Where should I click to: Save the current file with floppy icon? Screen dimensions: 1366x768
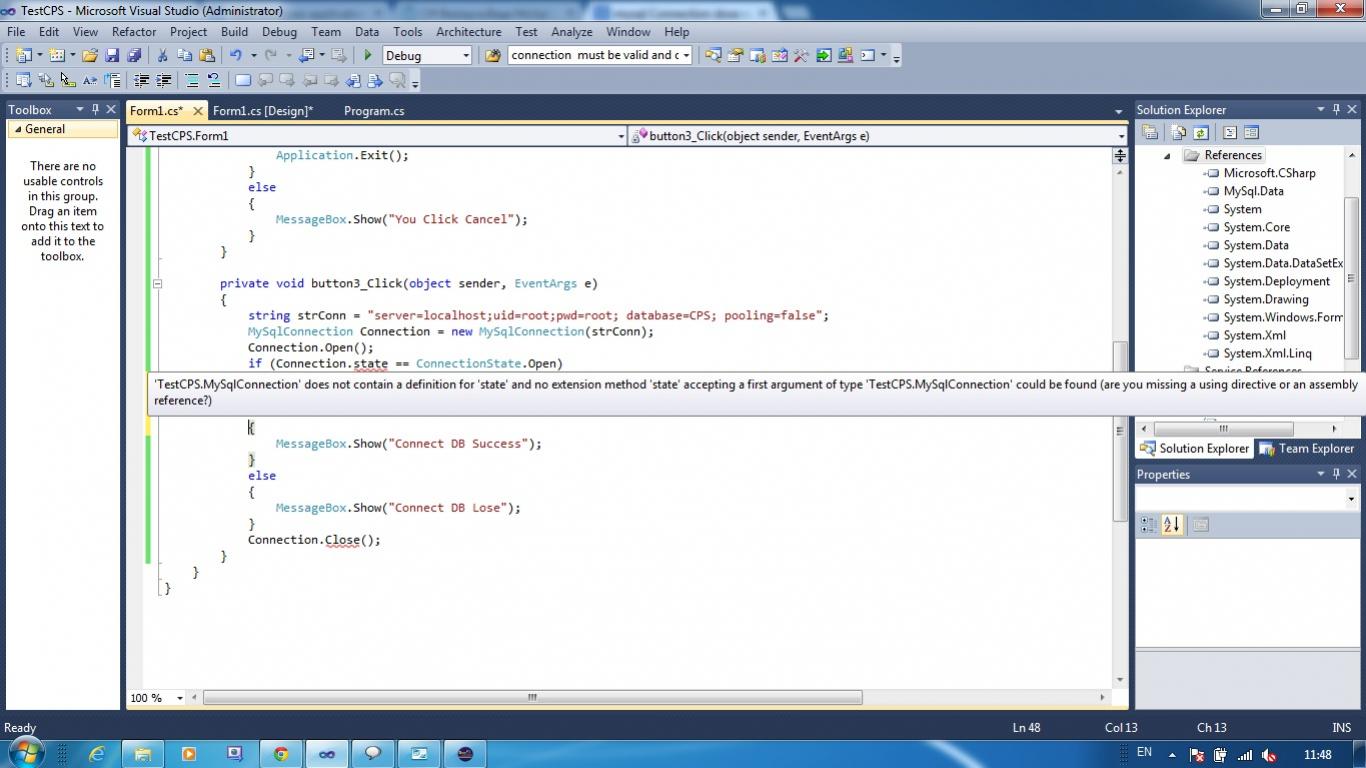point(112,55)
